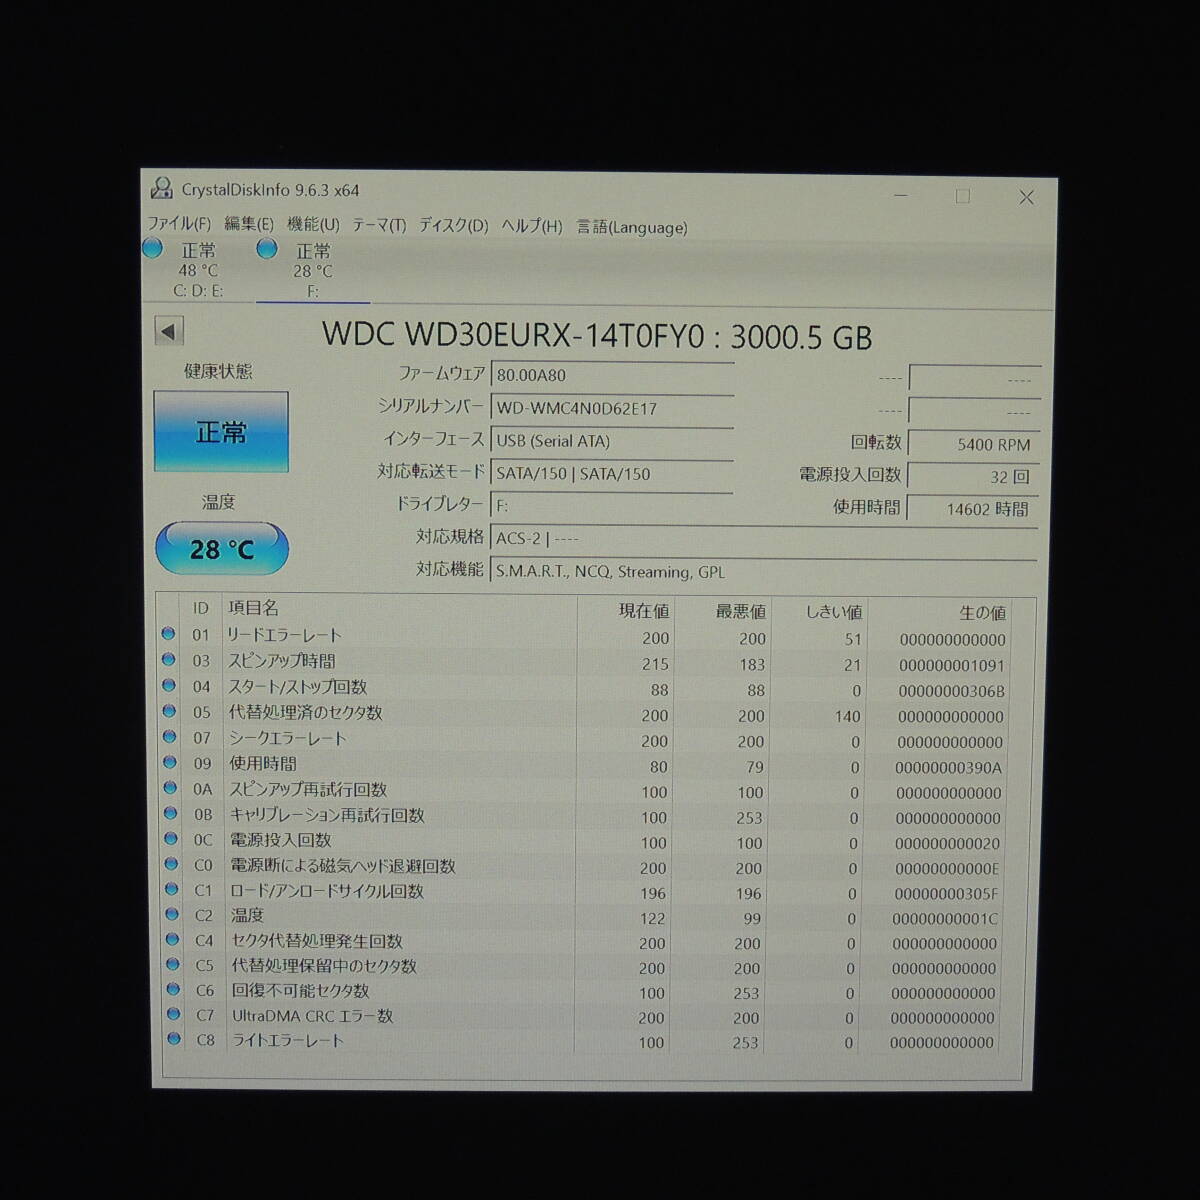Click the firmware field 80.00A80
This screenshot has height=1200, width=1200.
click(x=611, y=376)
